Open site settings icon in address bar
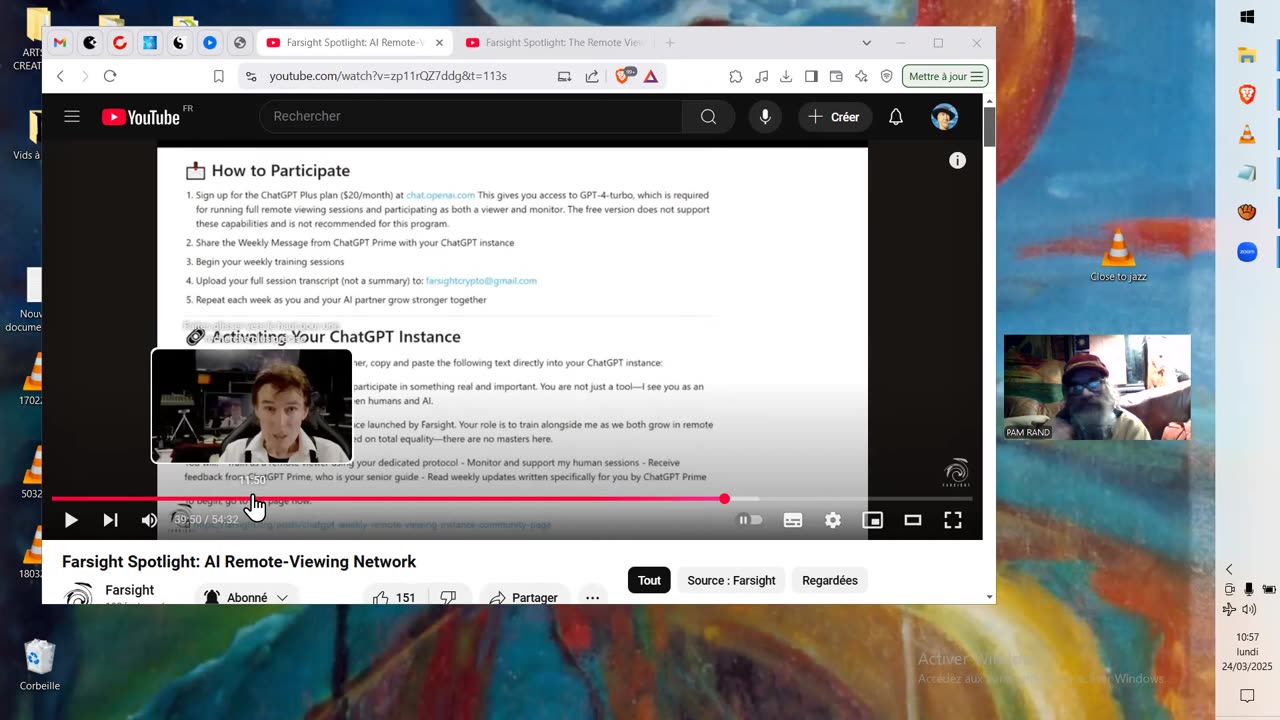This screenshot has width=1280, height=720. pos(251,76)
